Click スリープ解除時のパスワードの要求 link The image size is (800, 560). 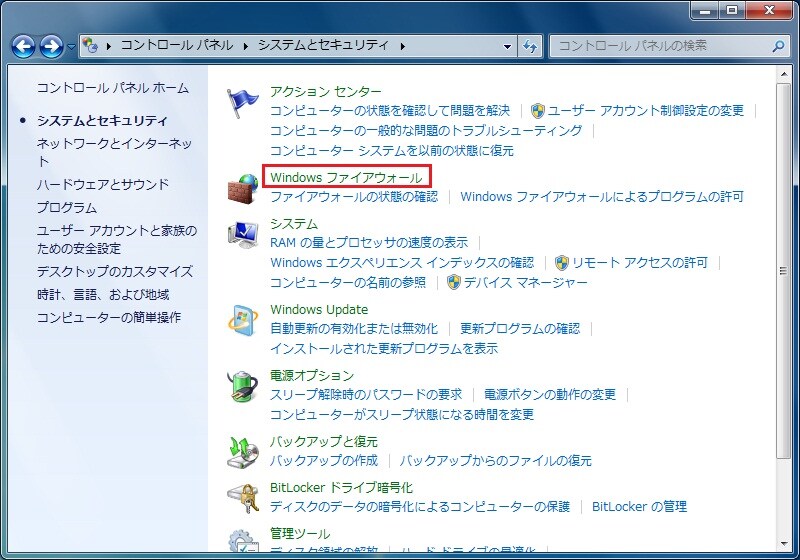click(366, 394)
